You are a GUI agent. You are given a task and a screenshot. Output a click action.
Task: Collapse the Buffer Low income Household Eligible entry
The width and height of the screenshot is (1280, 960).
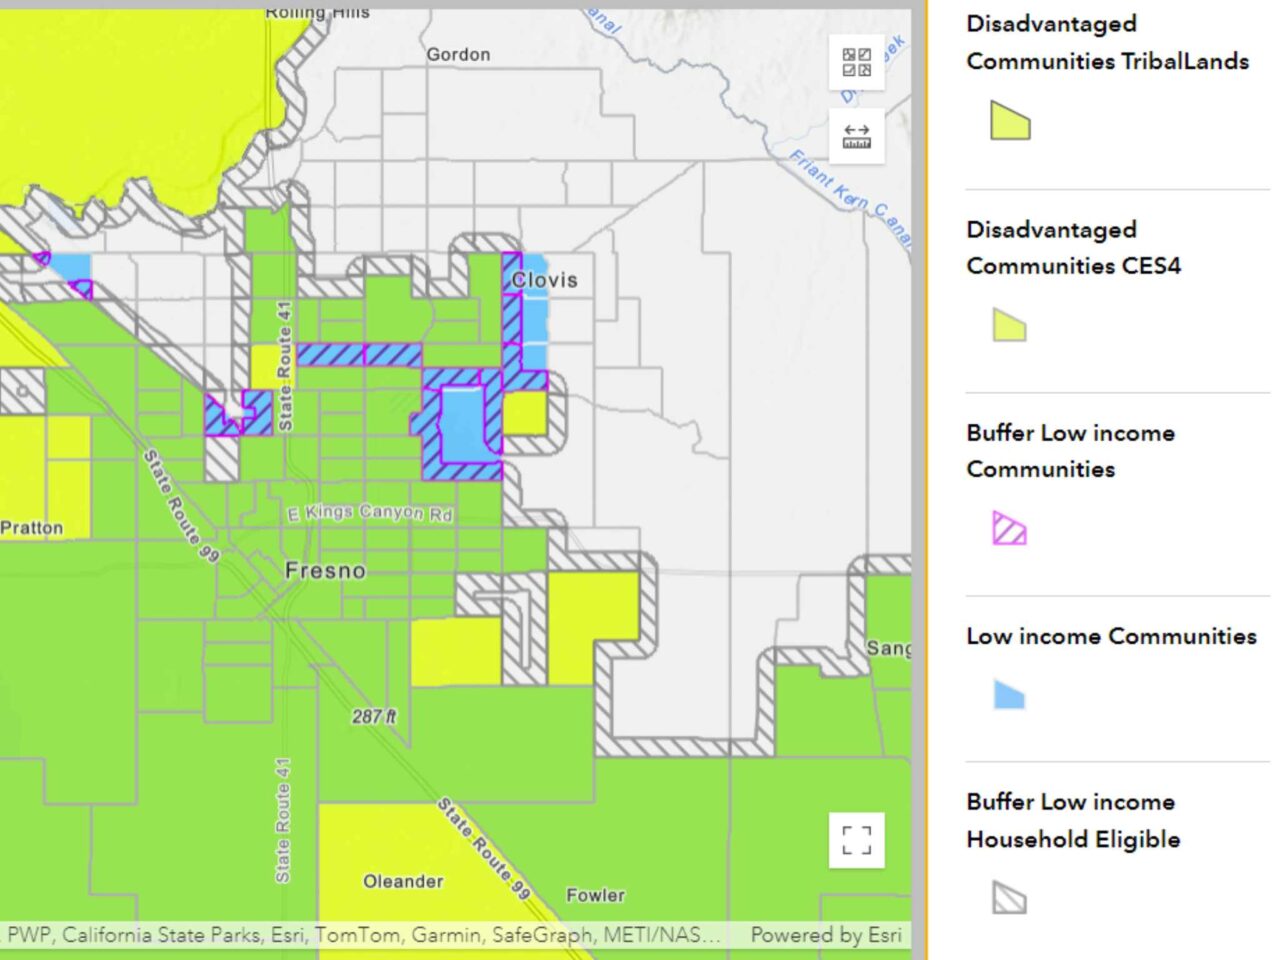pyautogui.click(x=1073, y=820)
